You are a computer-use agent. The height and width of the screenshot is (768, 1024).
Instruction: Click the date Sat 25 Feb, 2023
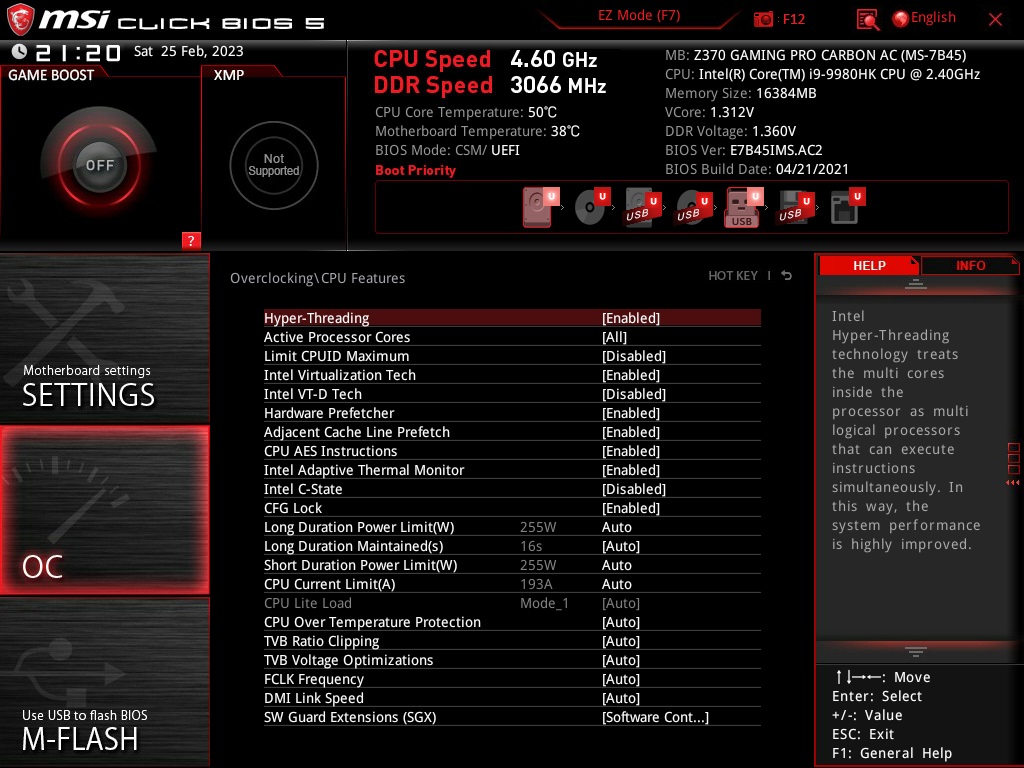(x=189, y=51)
